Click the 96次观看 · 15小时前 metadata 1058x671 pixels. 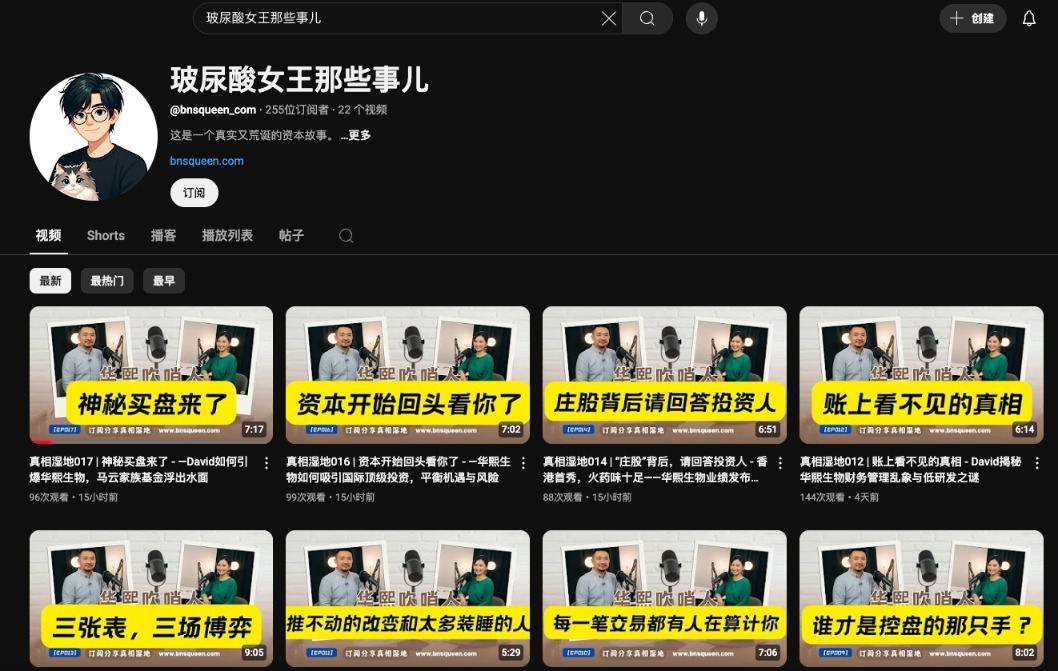74,498
